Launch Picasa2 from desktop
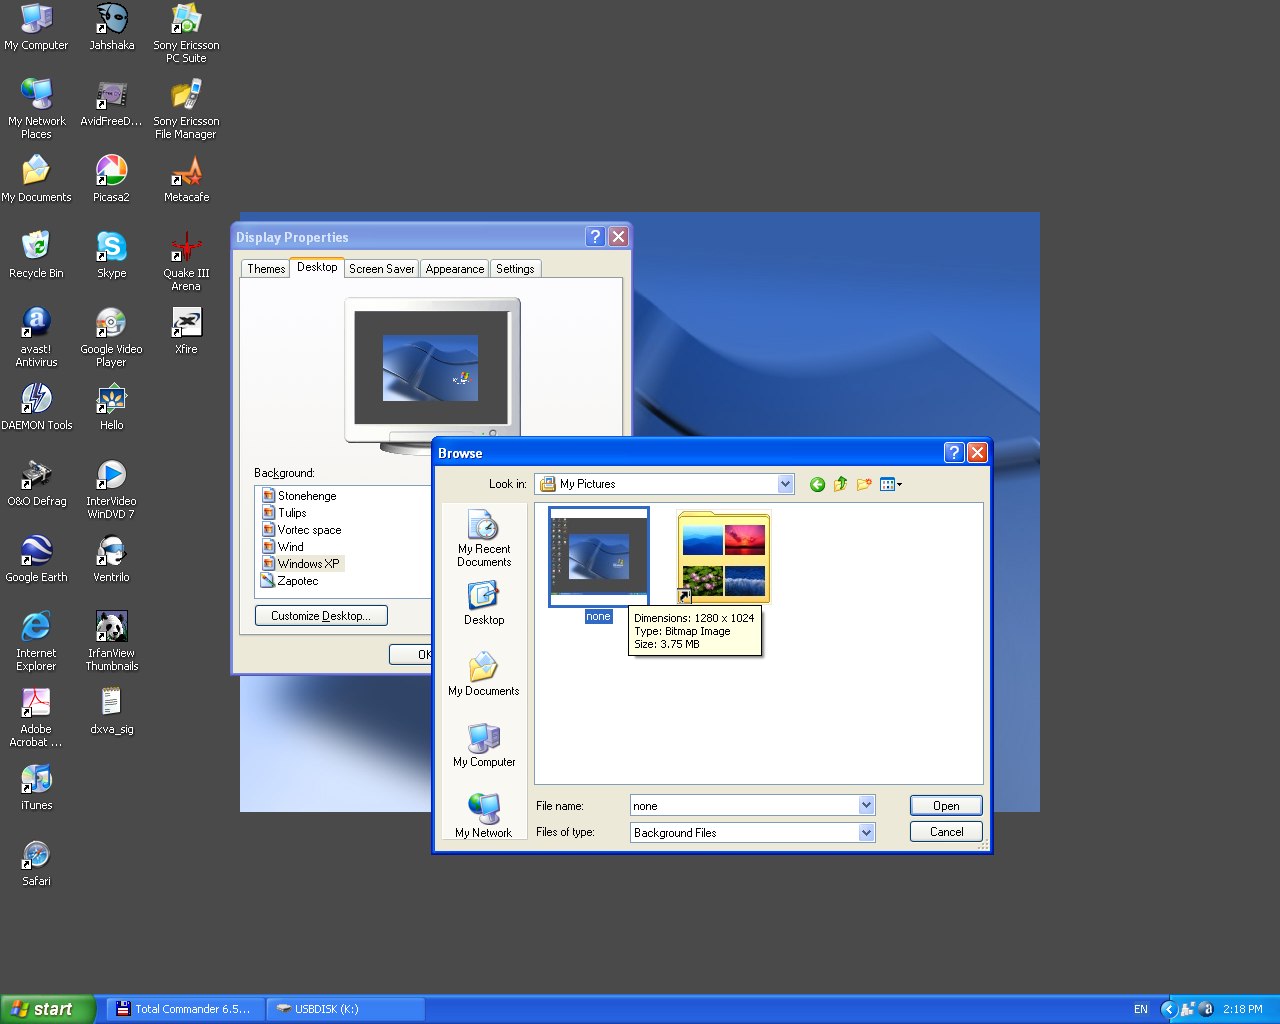This screenshot has height=1024, width=1280. (111, 179)
